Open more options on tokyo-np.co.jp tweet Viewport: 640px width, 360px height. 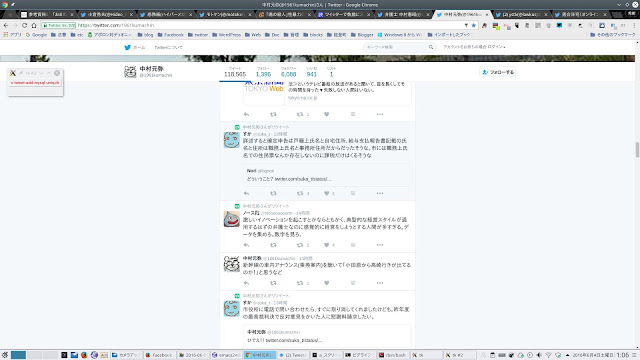tap(380, 114)
